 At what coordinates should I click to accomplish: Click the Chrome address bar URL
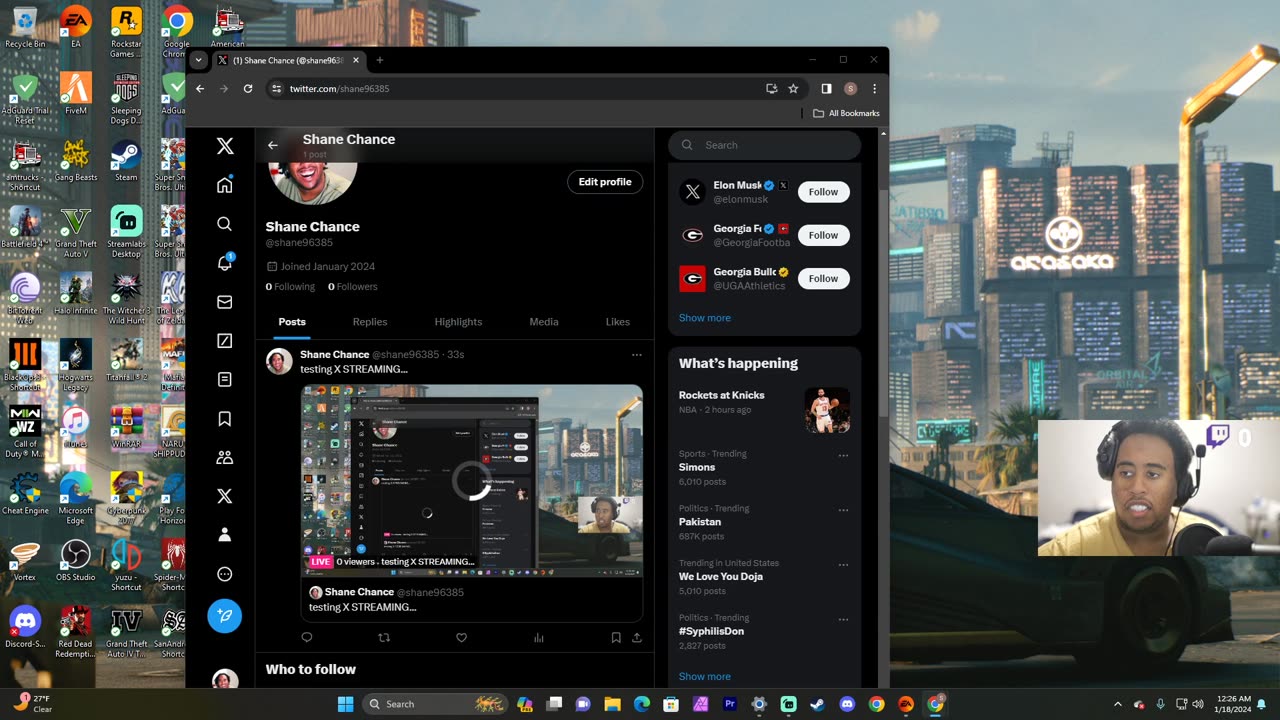[x=340, y=89]
